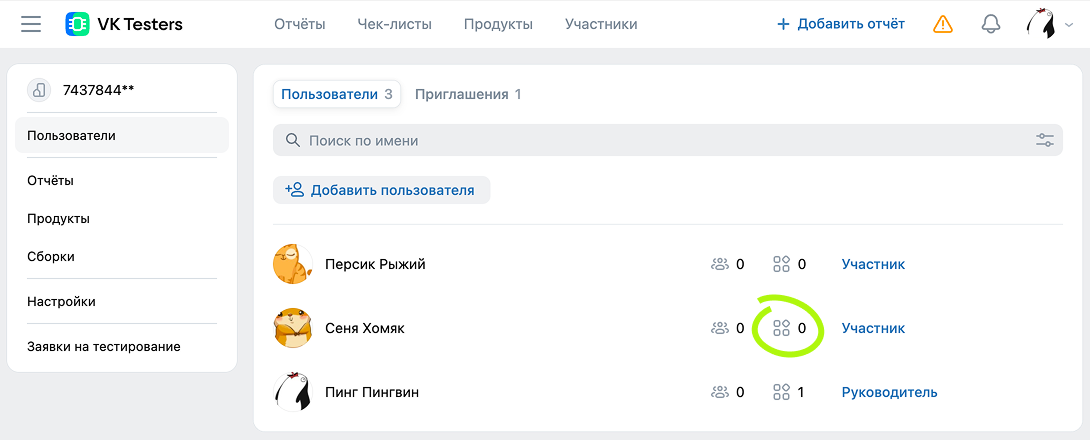
Task: Click the VK Testers logo
Action: 124,24
